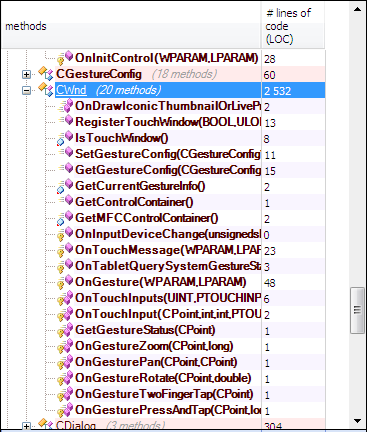The width and height of the screenshot is (367, 432).
Task: Click the OnTouchInputs method icon
Action: click(65, 298)
